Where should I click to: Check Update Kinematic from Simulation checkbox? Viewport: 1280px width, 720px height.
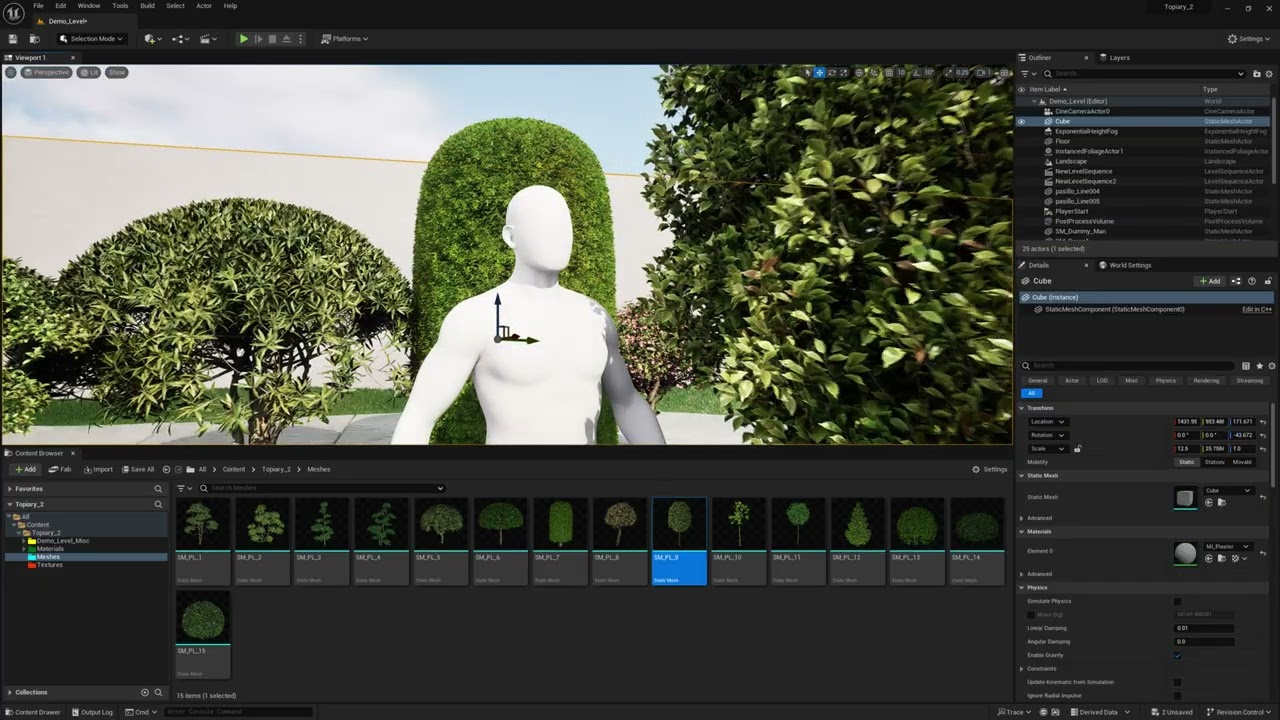(1177, 682)
